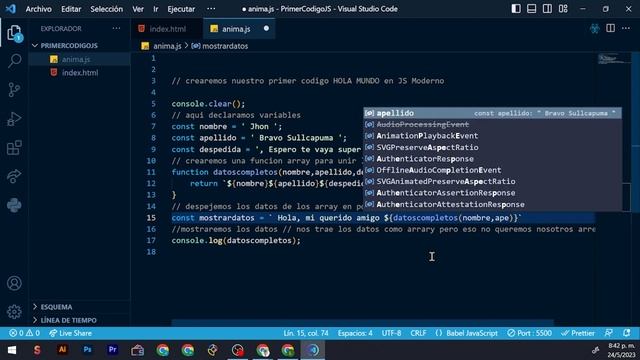Toggle bottom panel layout icon
640x360 pixels.
pyautogui.click(x=531, y=9)
